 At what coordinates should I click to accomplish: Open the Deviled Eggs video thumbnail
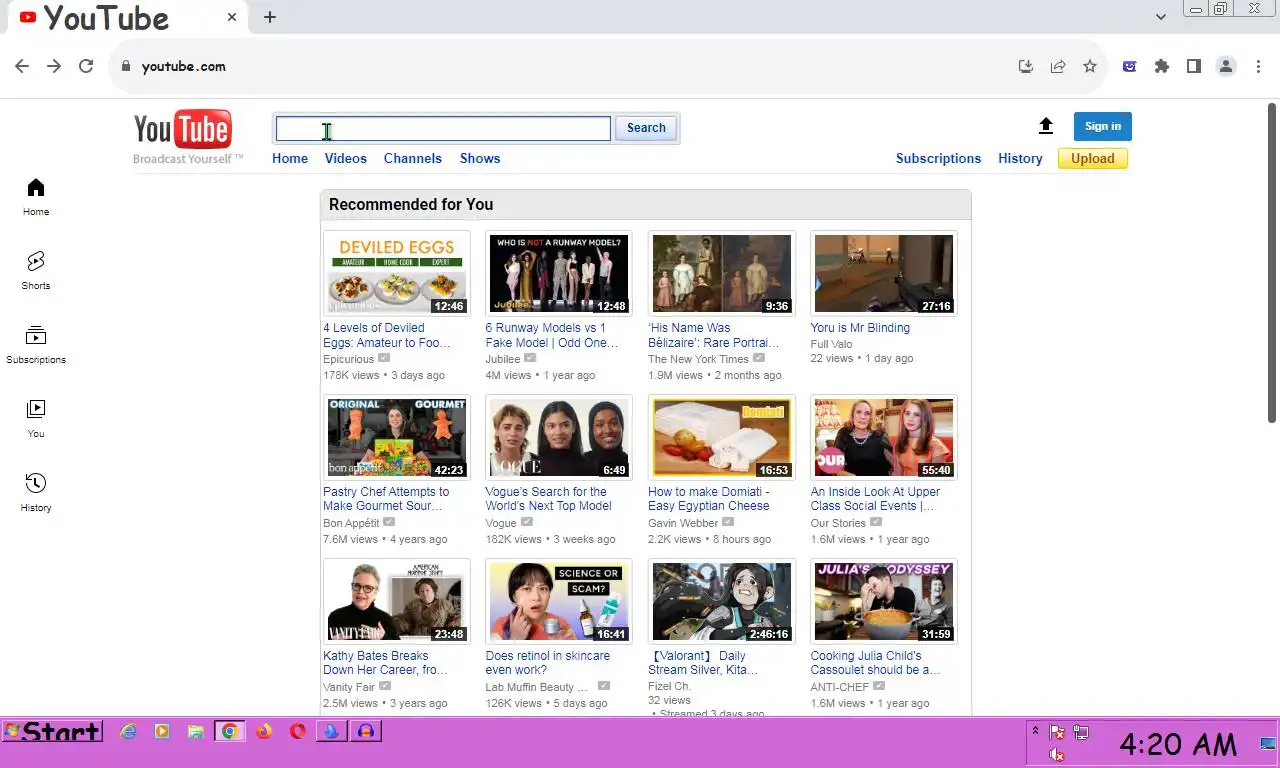397,274
